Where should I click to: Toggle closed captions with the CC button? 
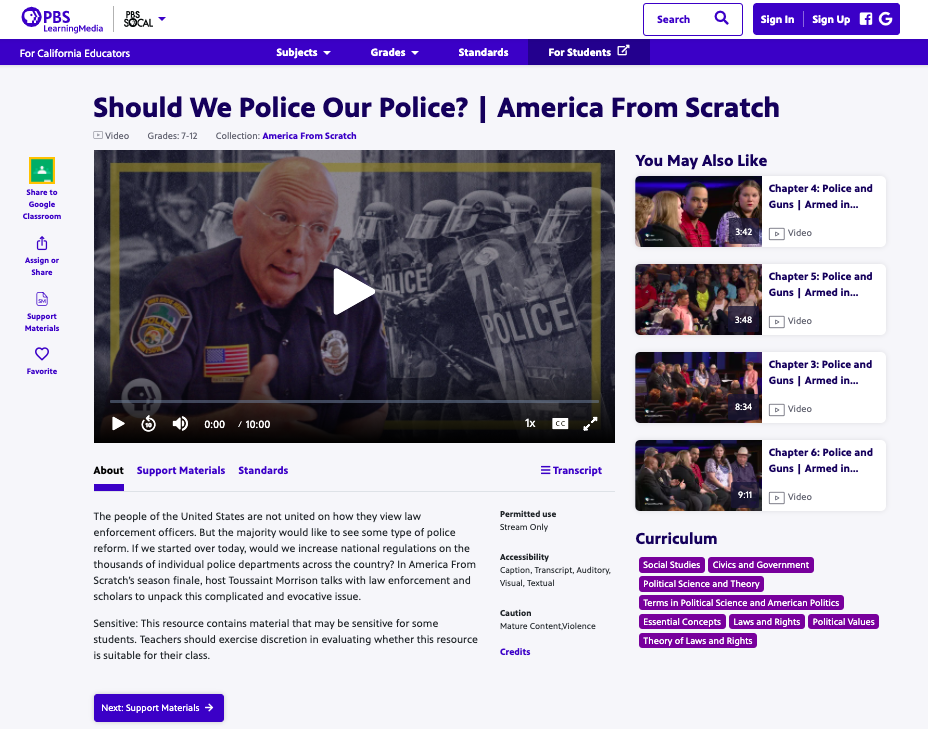tap(560, 423)
